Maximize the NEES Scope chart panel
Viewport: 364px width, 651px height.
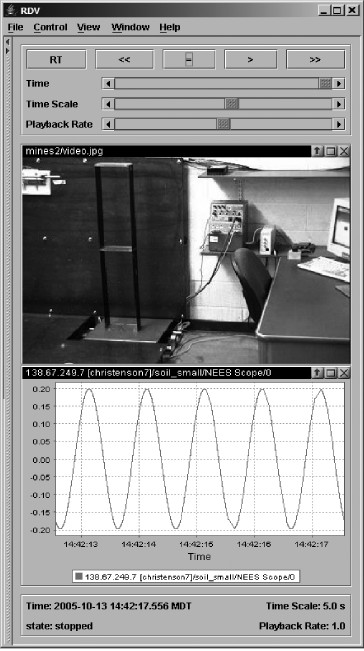330,373
